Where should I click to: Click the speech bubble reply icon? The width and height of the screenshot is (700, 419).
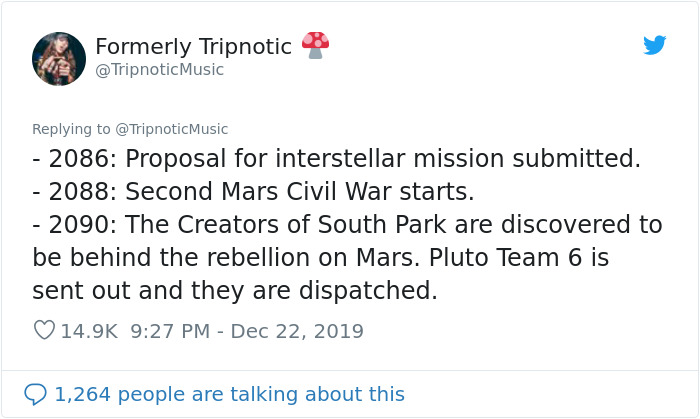coord(35,394)
